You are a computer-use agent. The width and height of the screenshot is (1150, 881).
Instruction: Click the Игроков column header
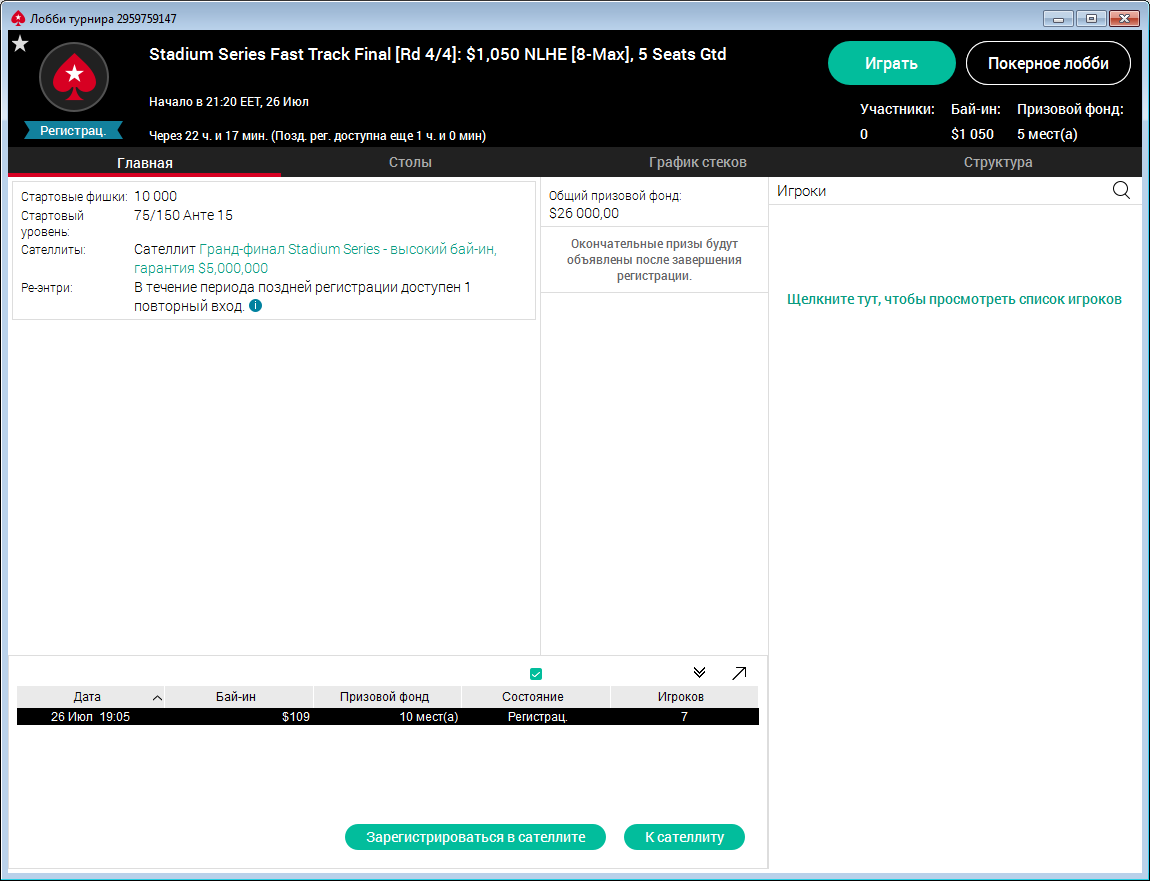tap(684, 697)
